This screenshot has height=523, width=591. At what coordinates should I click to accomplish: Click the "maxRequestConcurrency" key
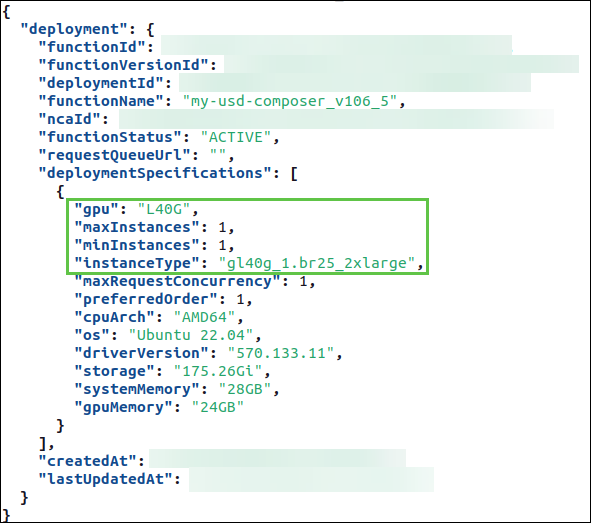177,281
